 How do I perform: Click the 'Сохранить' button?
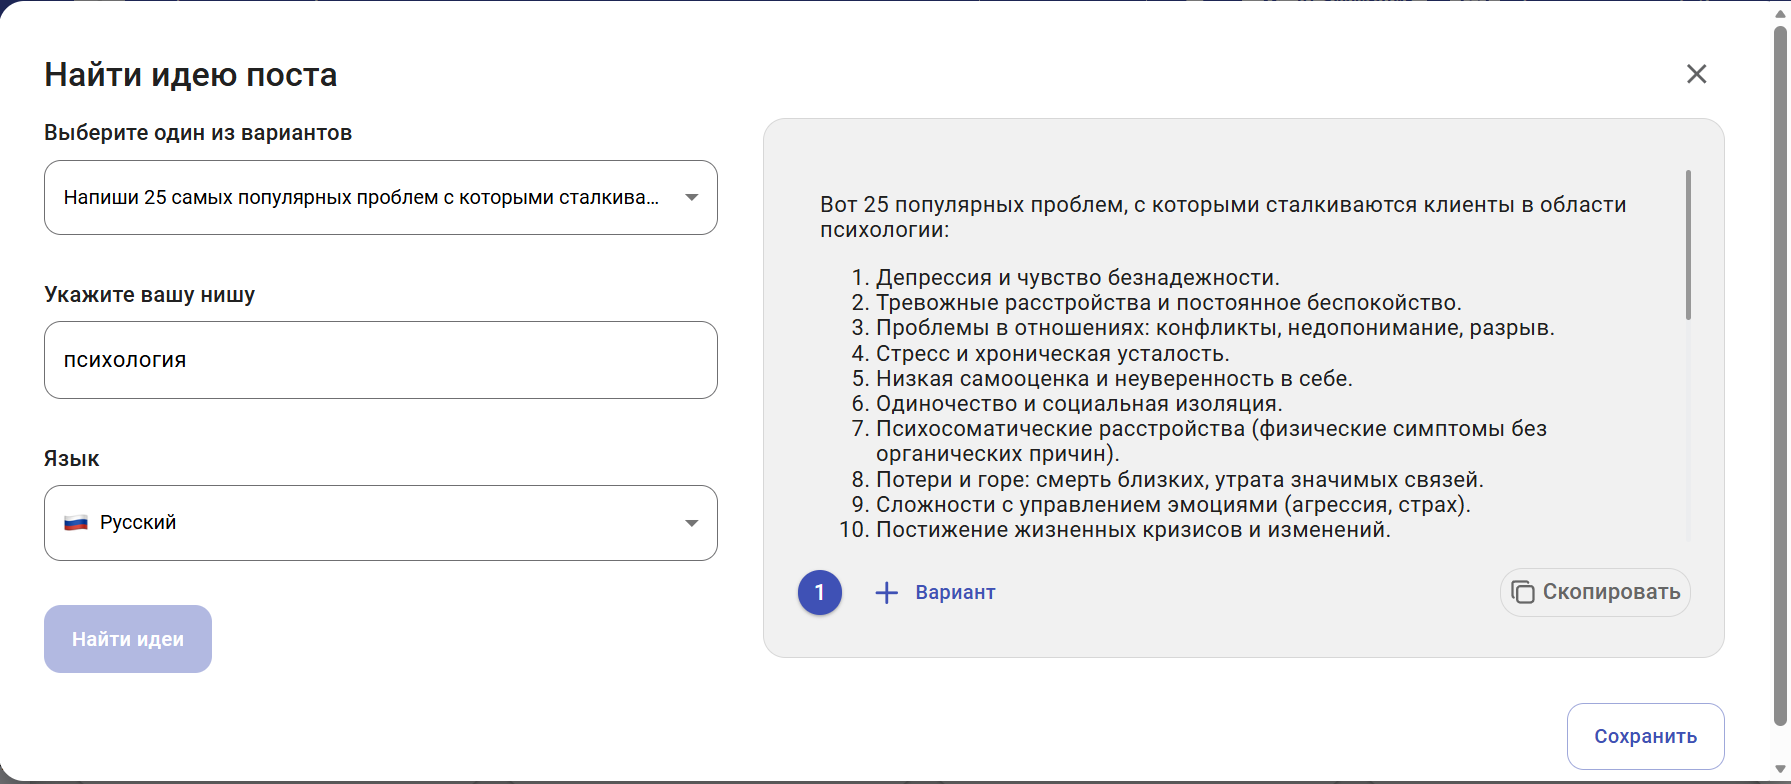click(1645, 737)
